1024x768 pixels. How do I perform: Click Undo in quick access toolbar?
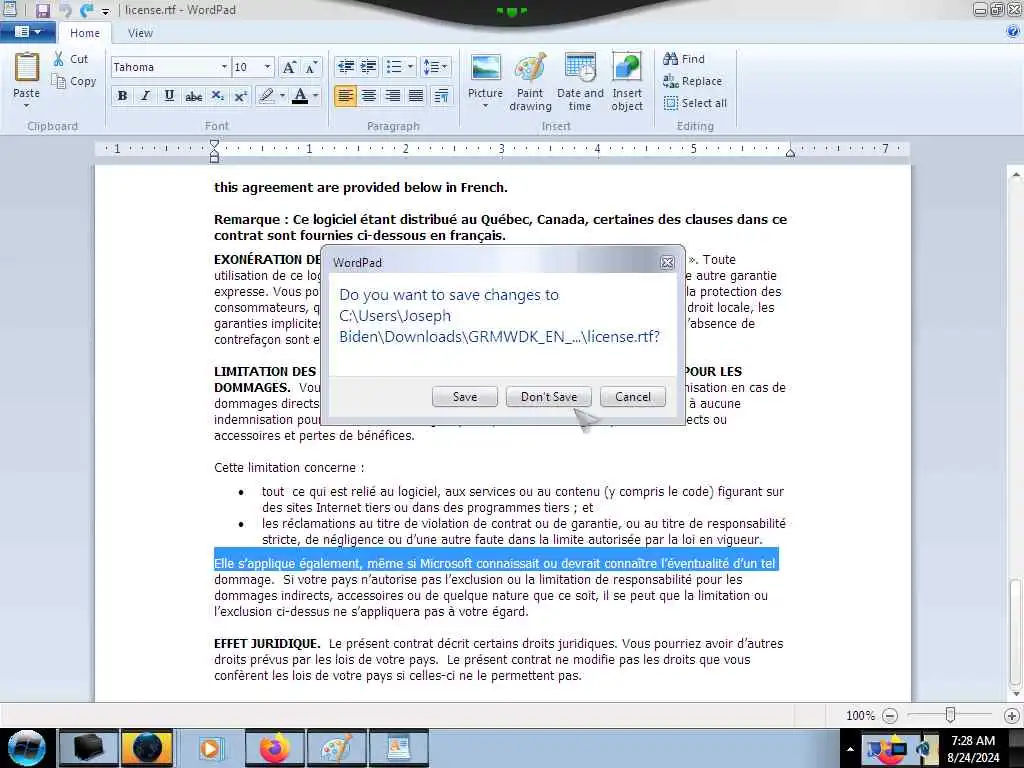[x=65, y=10]
